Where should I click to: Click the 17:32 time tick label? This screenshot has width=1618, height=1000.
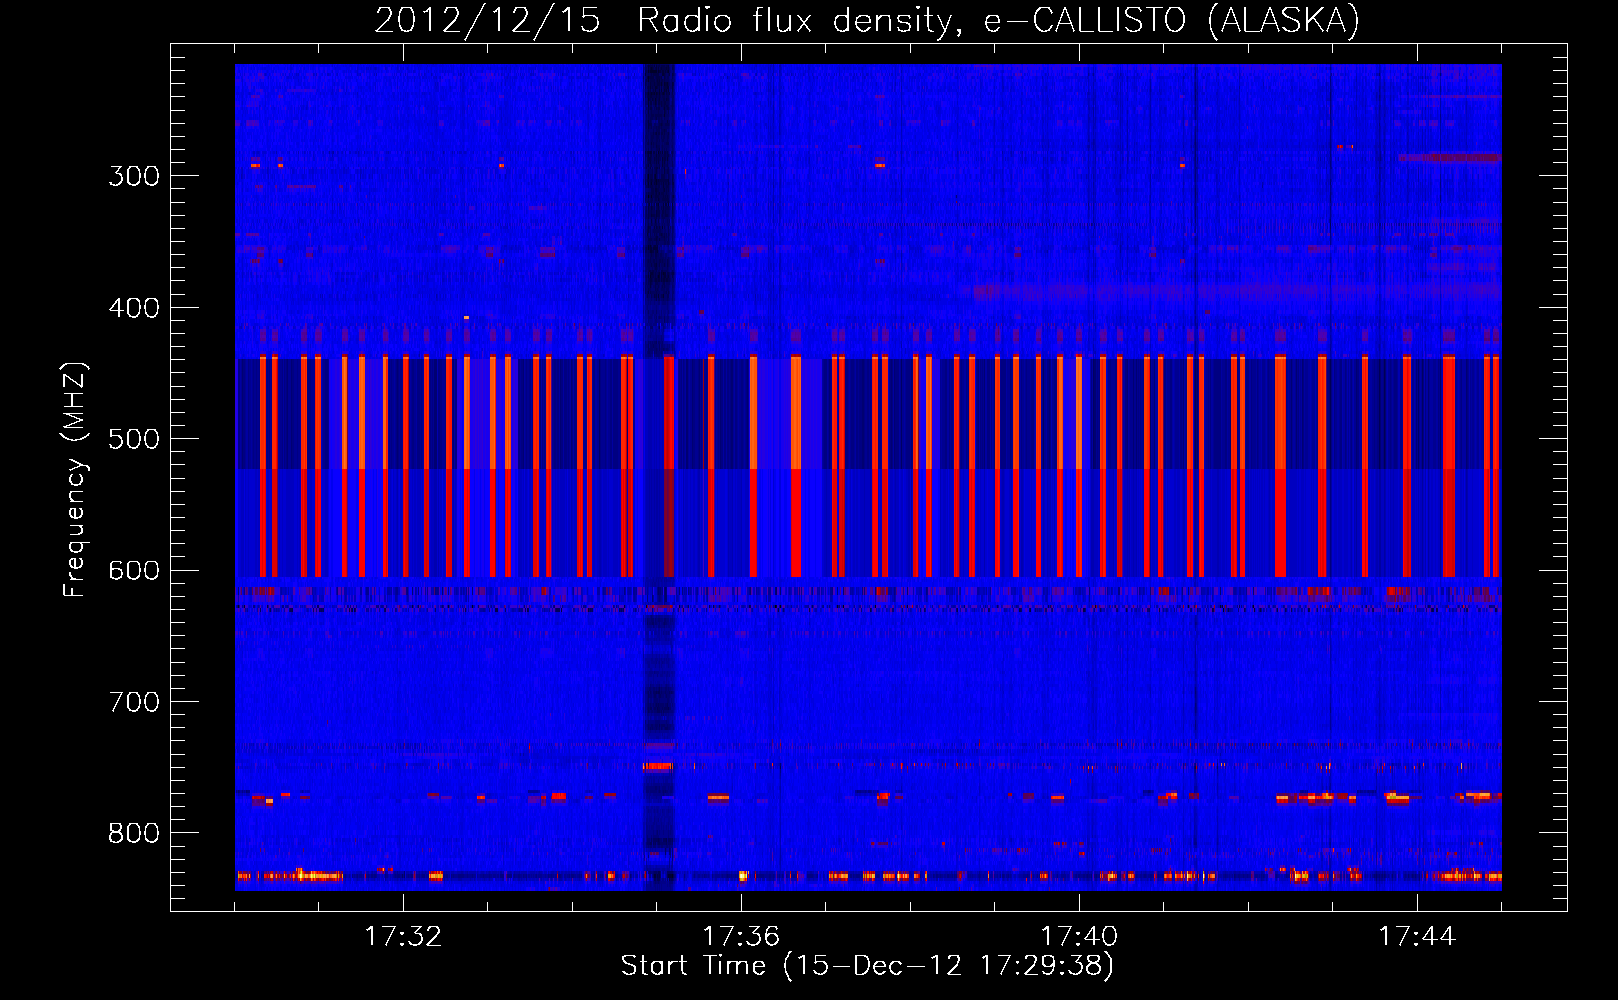click(x=403, y=937)
